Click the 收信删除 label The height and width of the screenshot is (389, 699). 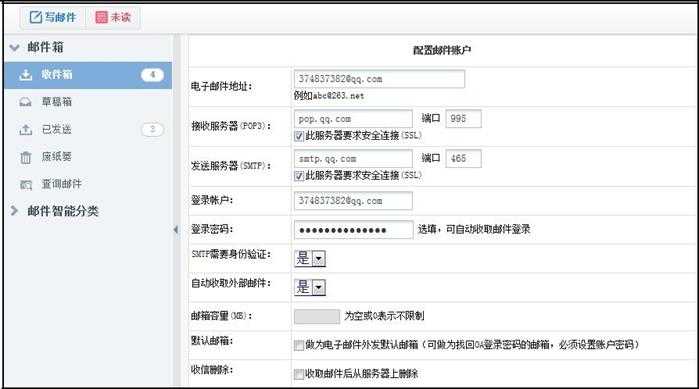click(x=212, y=370)
